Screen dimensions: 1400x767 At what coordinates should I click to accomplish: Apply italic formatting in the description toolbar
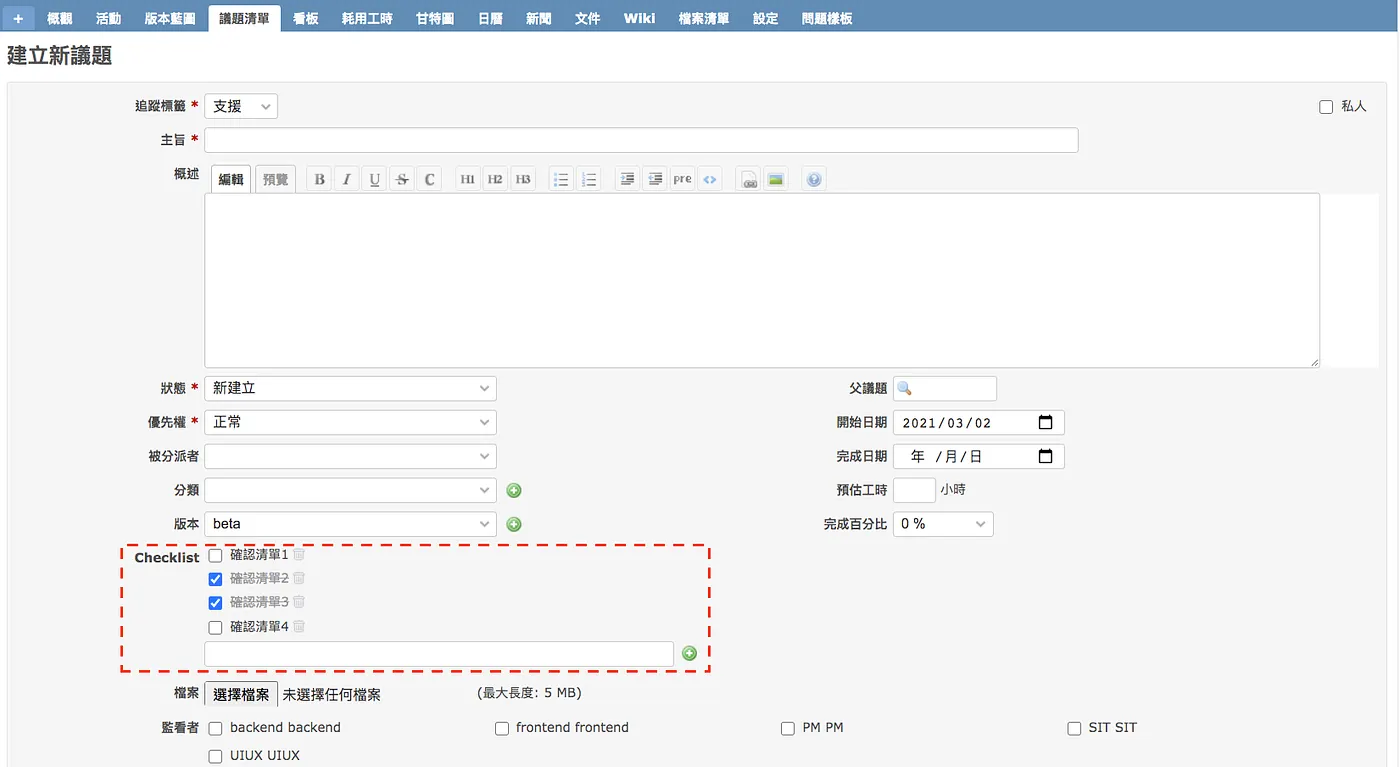pyautogui.click(x=347, y=180)
